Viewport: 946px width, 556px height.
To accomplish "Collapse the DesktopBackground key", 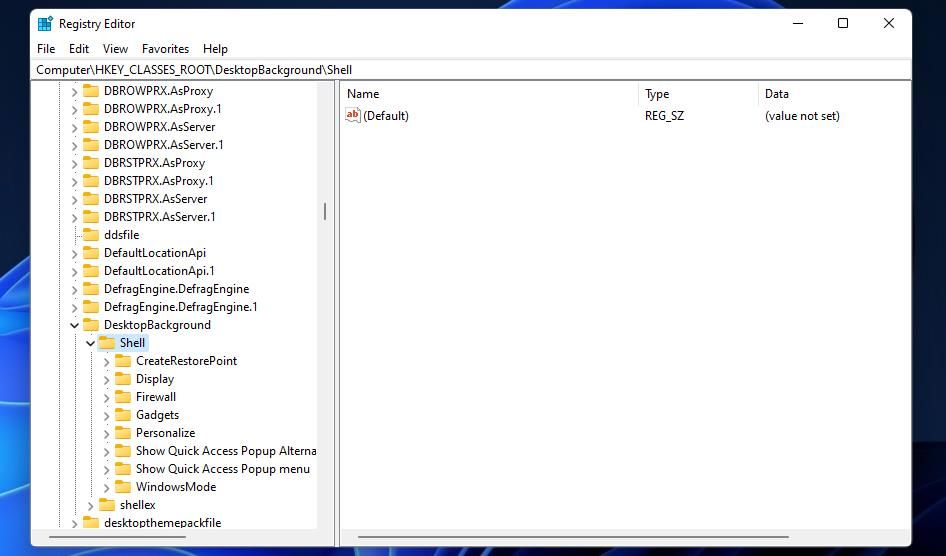I will pyautogui.click(x=74, y=325).
